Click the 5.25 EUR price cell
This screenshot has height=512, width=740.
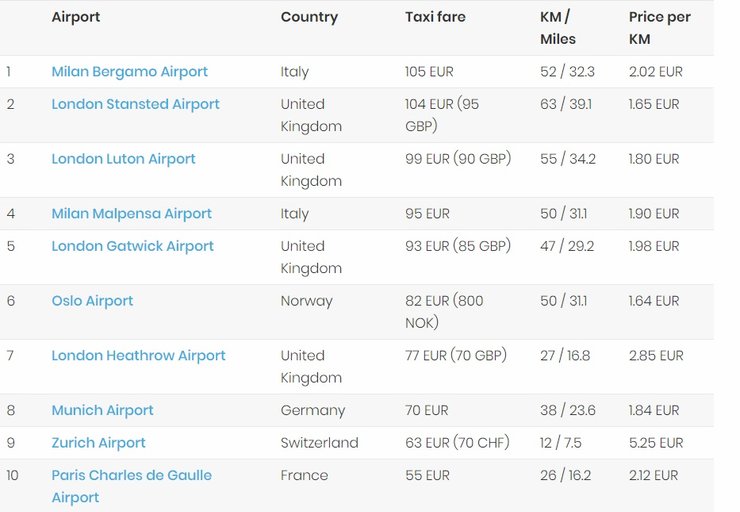pos(655,443)
